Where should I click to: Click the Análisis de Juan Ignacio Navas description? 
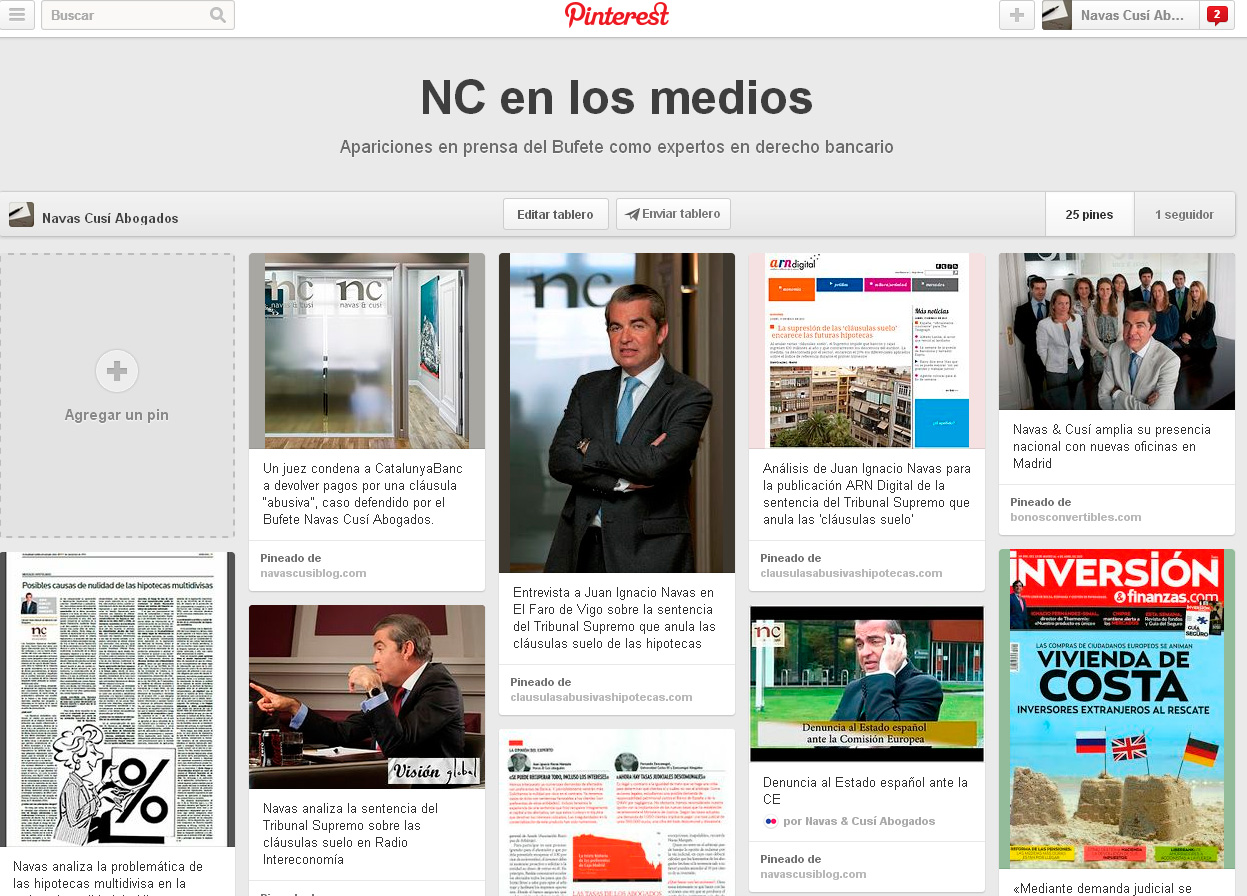[867, 494]
